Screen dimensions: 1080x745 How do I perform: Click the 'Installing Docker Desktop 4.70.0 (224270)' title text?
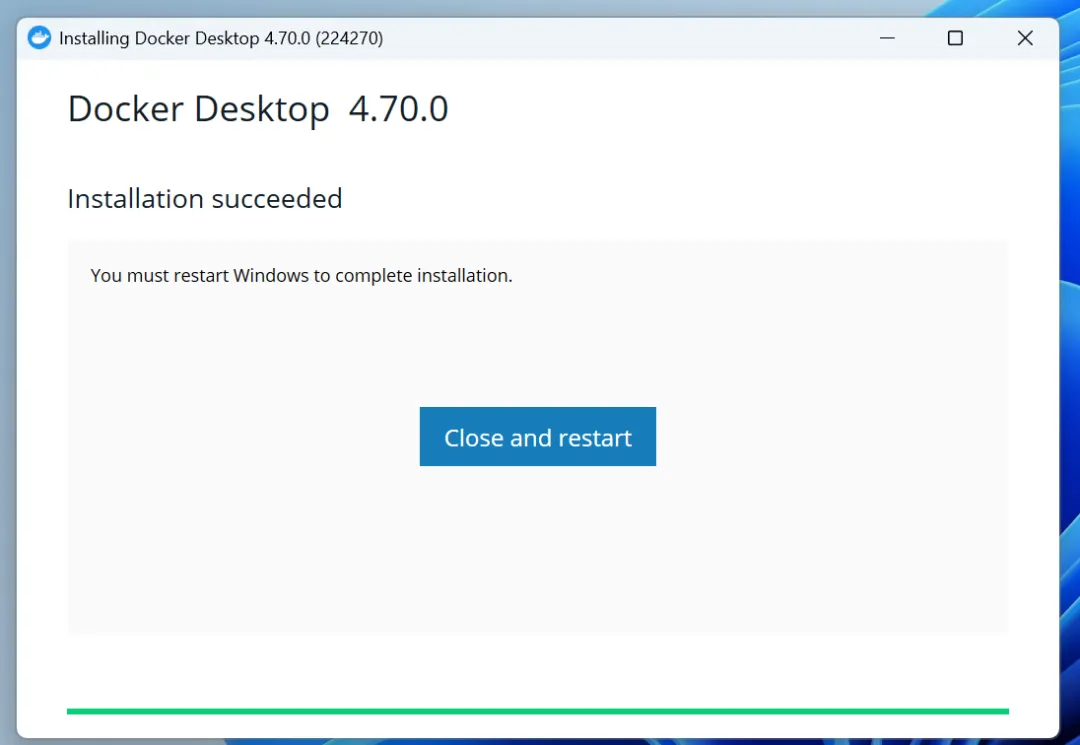(x=221, y=38)
